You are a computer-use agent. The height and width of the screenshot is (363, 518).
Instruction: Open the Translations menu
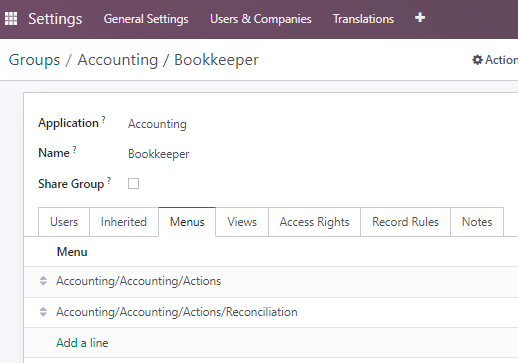363,19
